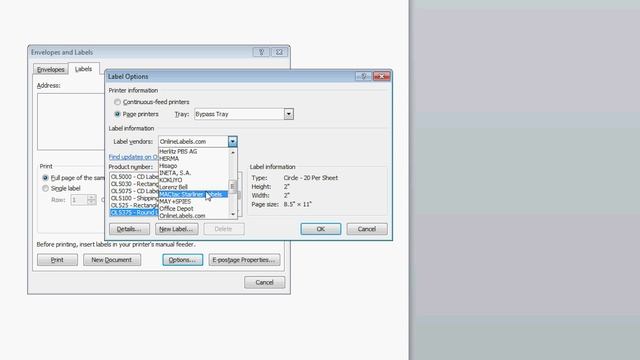Click the Options... button
The image size is (640, 360).
(182, 260)
